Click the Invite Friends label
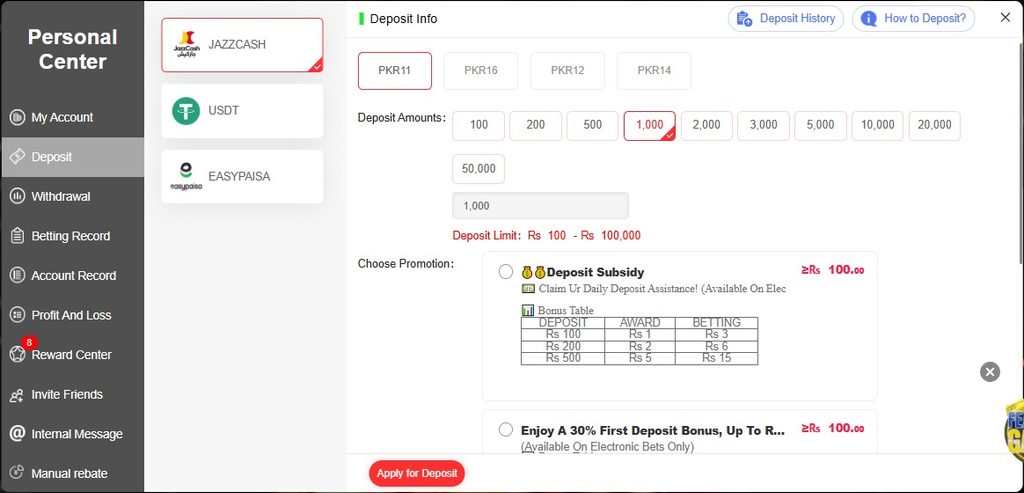1024x493 pixels. [67, 394]
